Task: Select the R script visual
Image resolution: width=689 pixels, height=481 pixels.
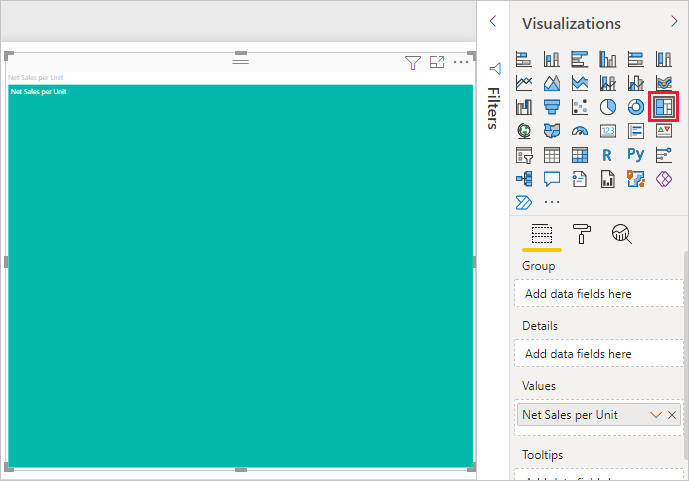Action: pyautogui.click(x=608, y=155)
